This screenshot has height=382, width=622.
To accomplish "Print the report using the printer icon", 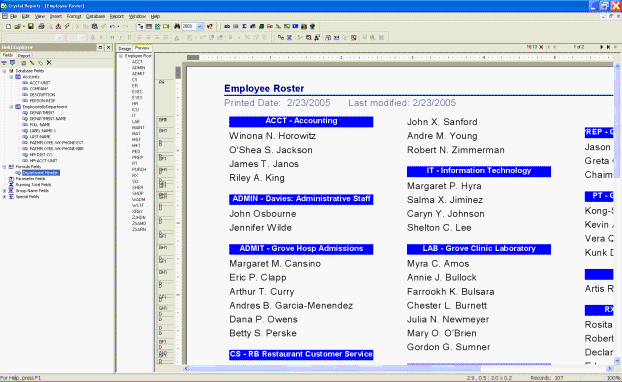I will [x=41, y=27].
